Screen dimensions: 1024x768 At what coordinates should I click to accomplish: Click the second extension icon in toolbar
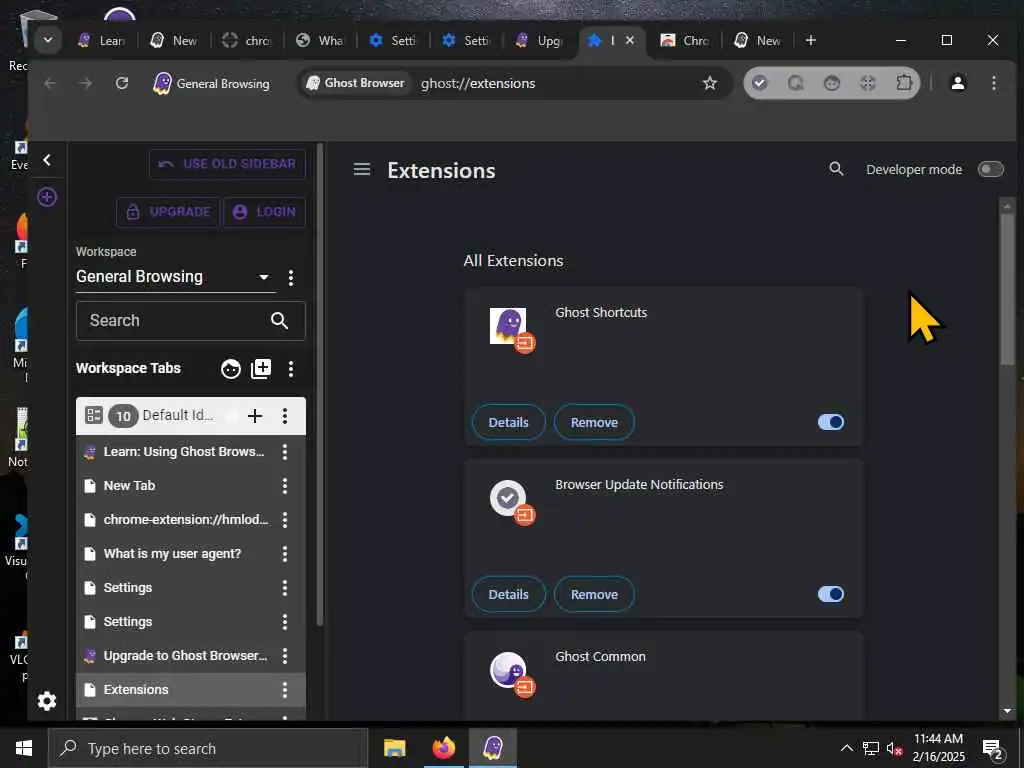click(x=795, y=83)
